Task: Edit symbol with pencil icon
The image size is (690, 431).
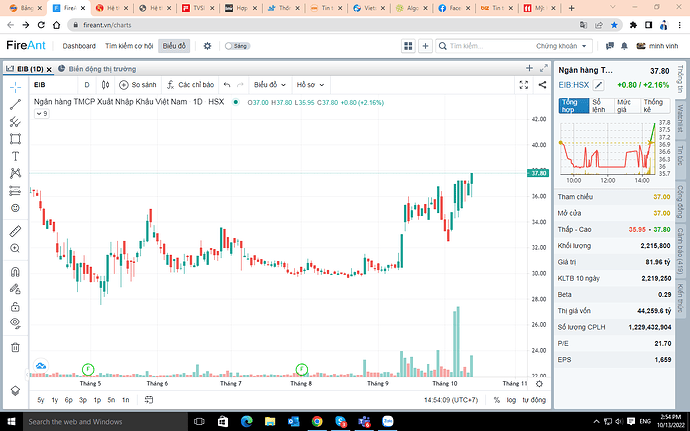Action: (598, 85)
